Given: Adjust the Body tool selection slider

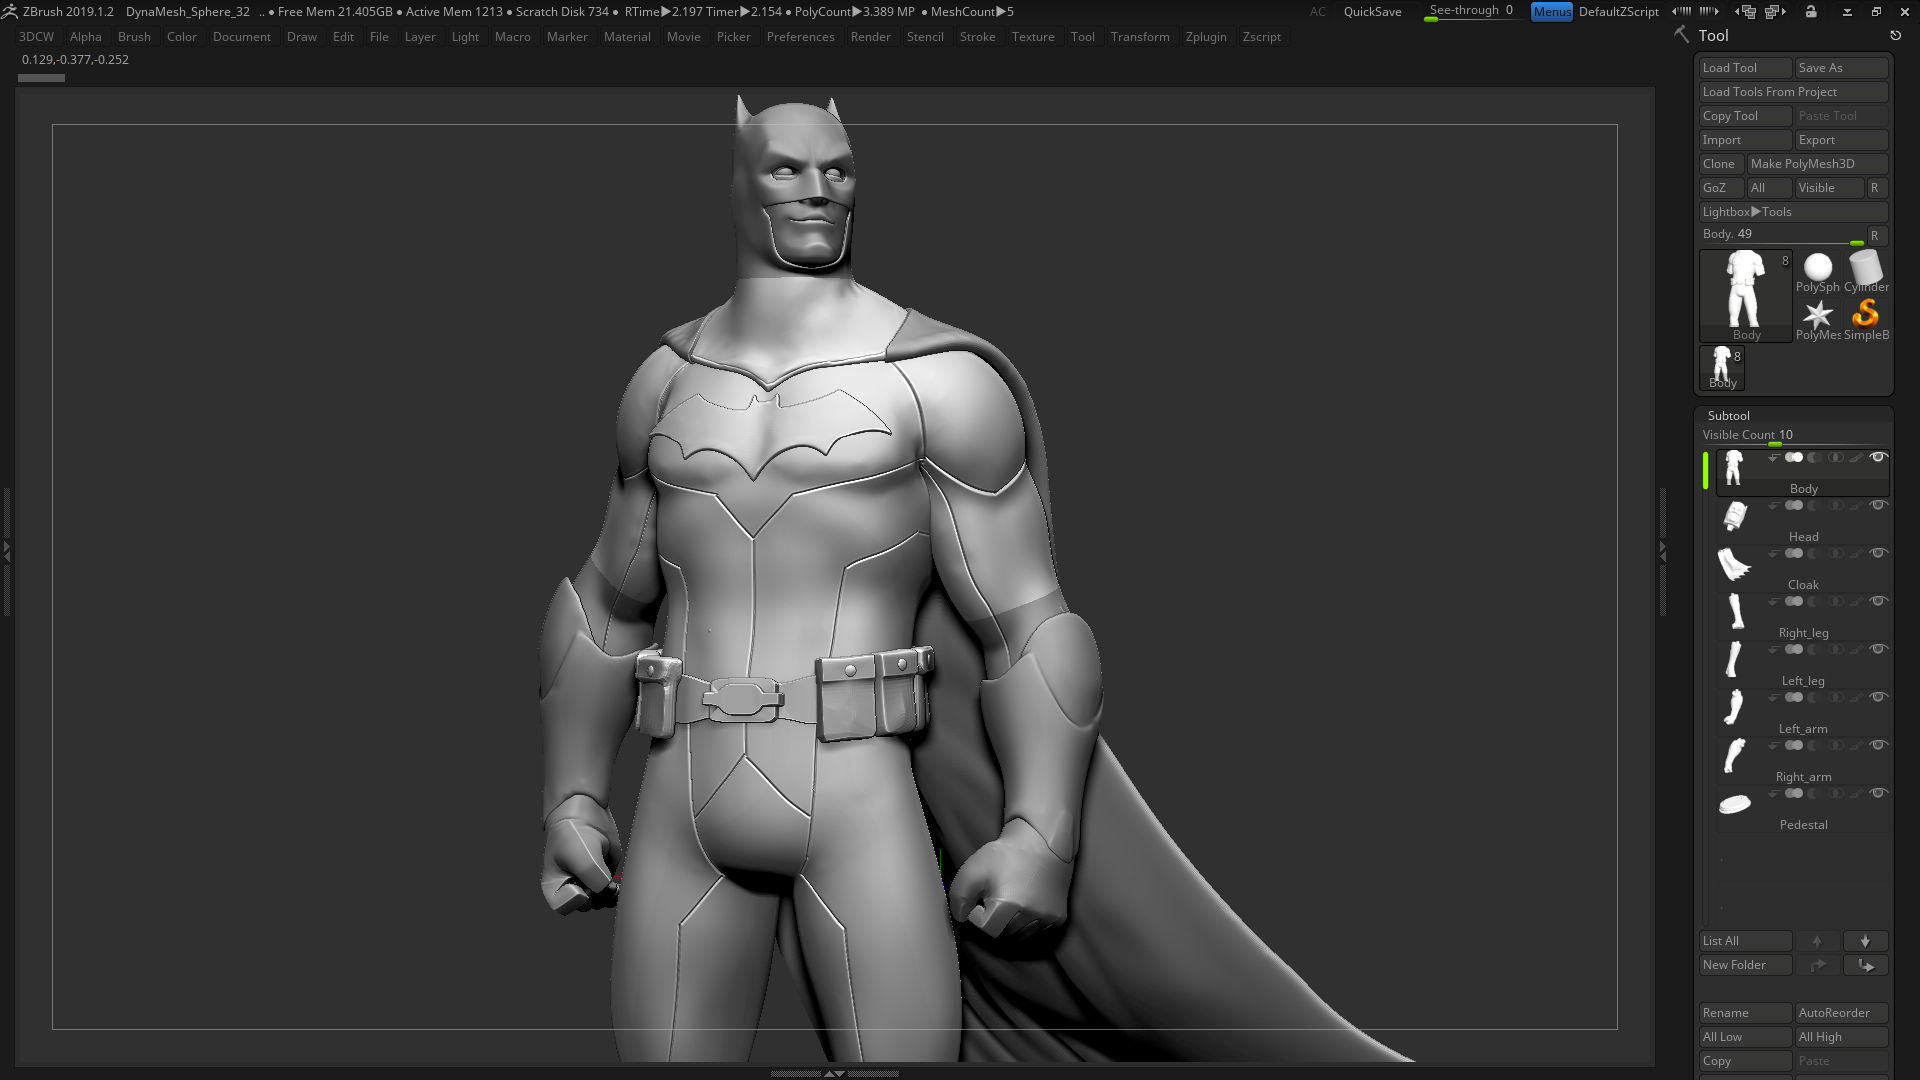Looking at the screenshot, I should pyautogui.click(x=1783, y=235).
